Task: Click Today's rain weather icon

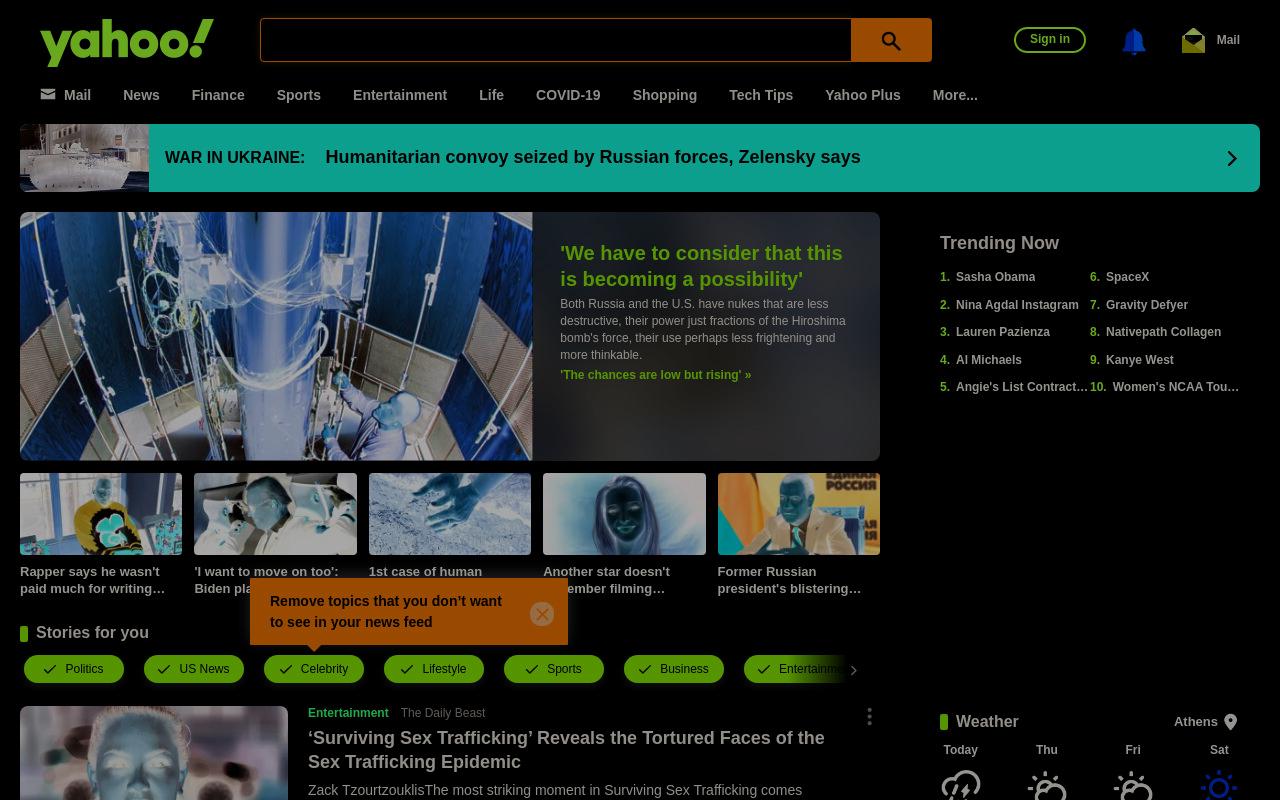Action: 961,786
